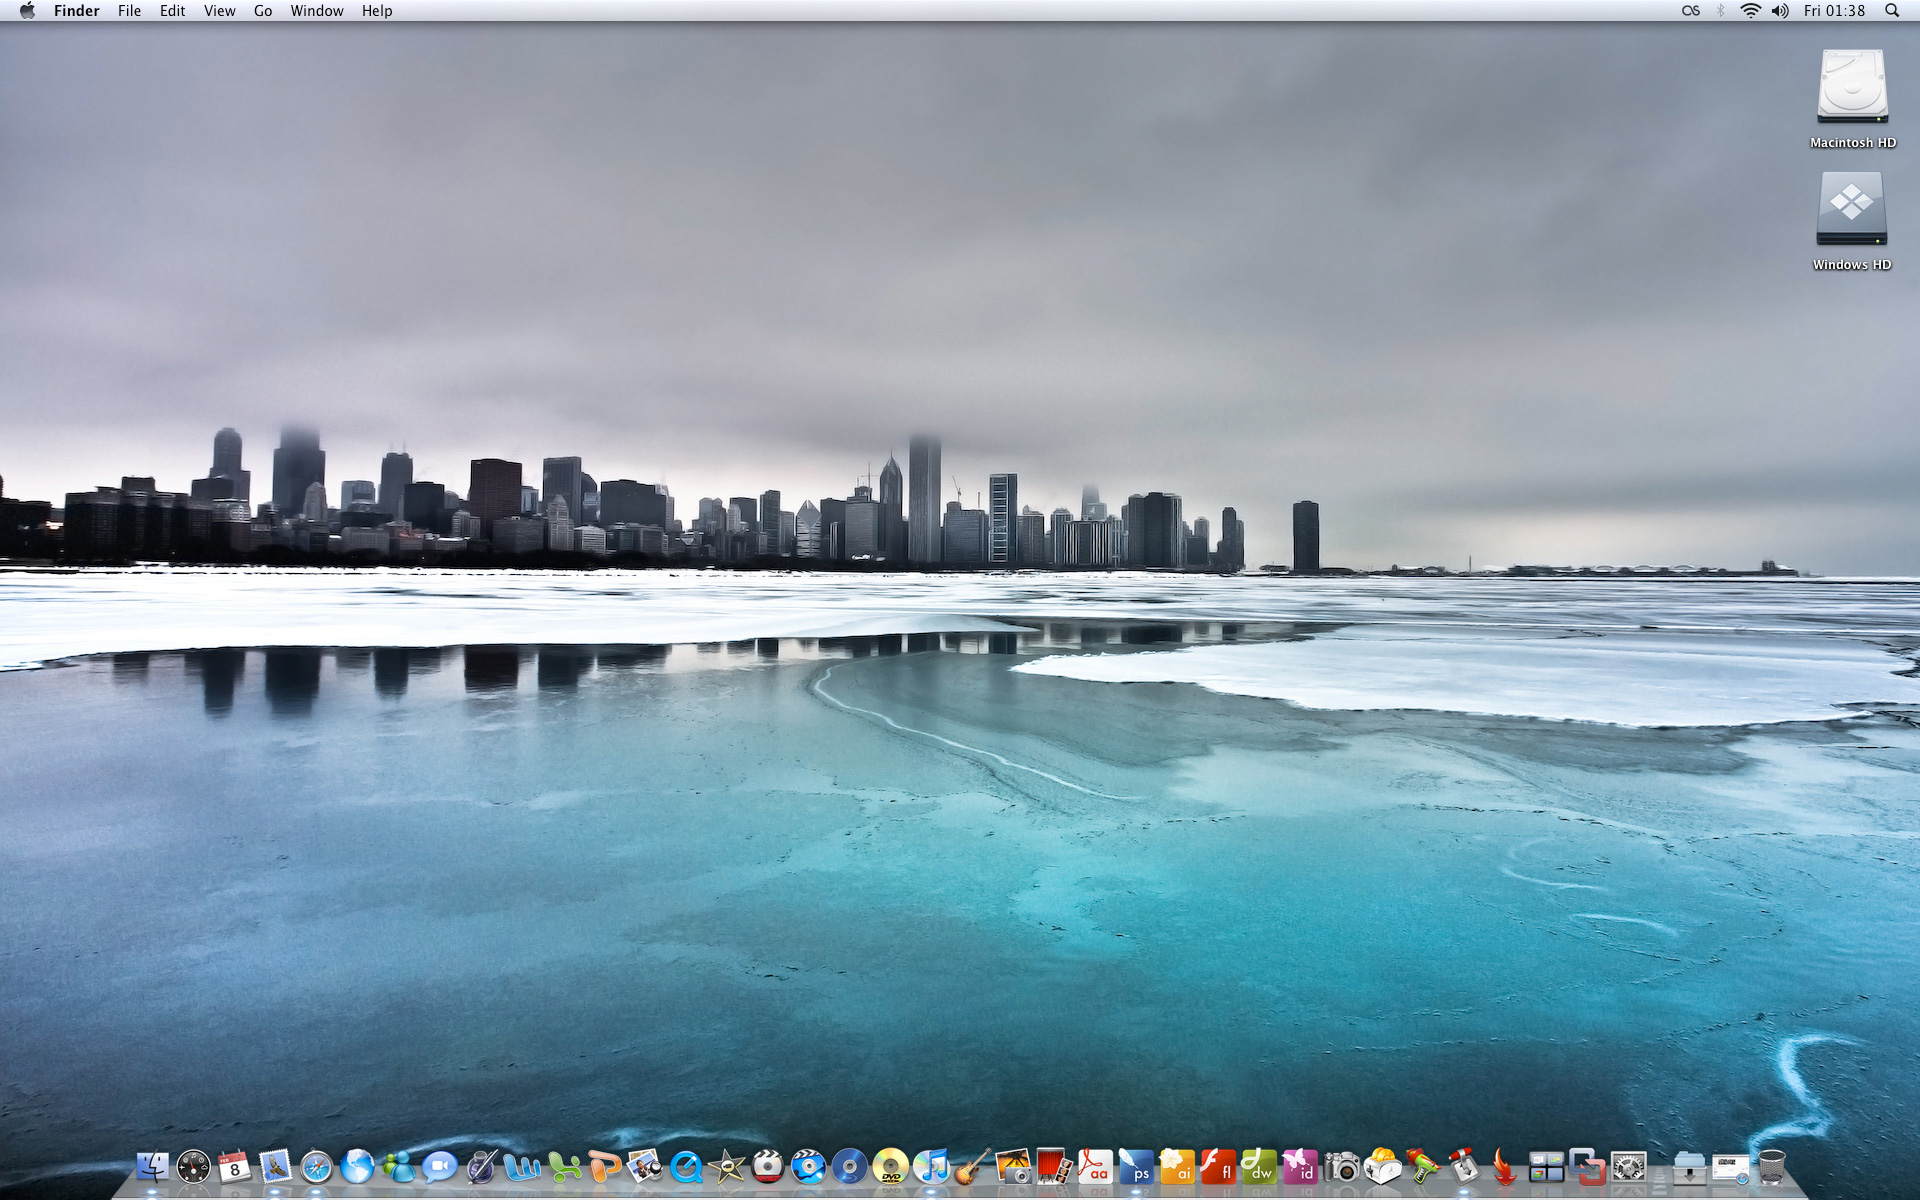Open the Downloads stack in dock
1920x1200 pixels.
click(x=1689, y=1166)
